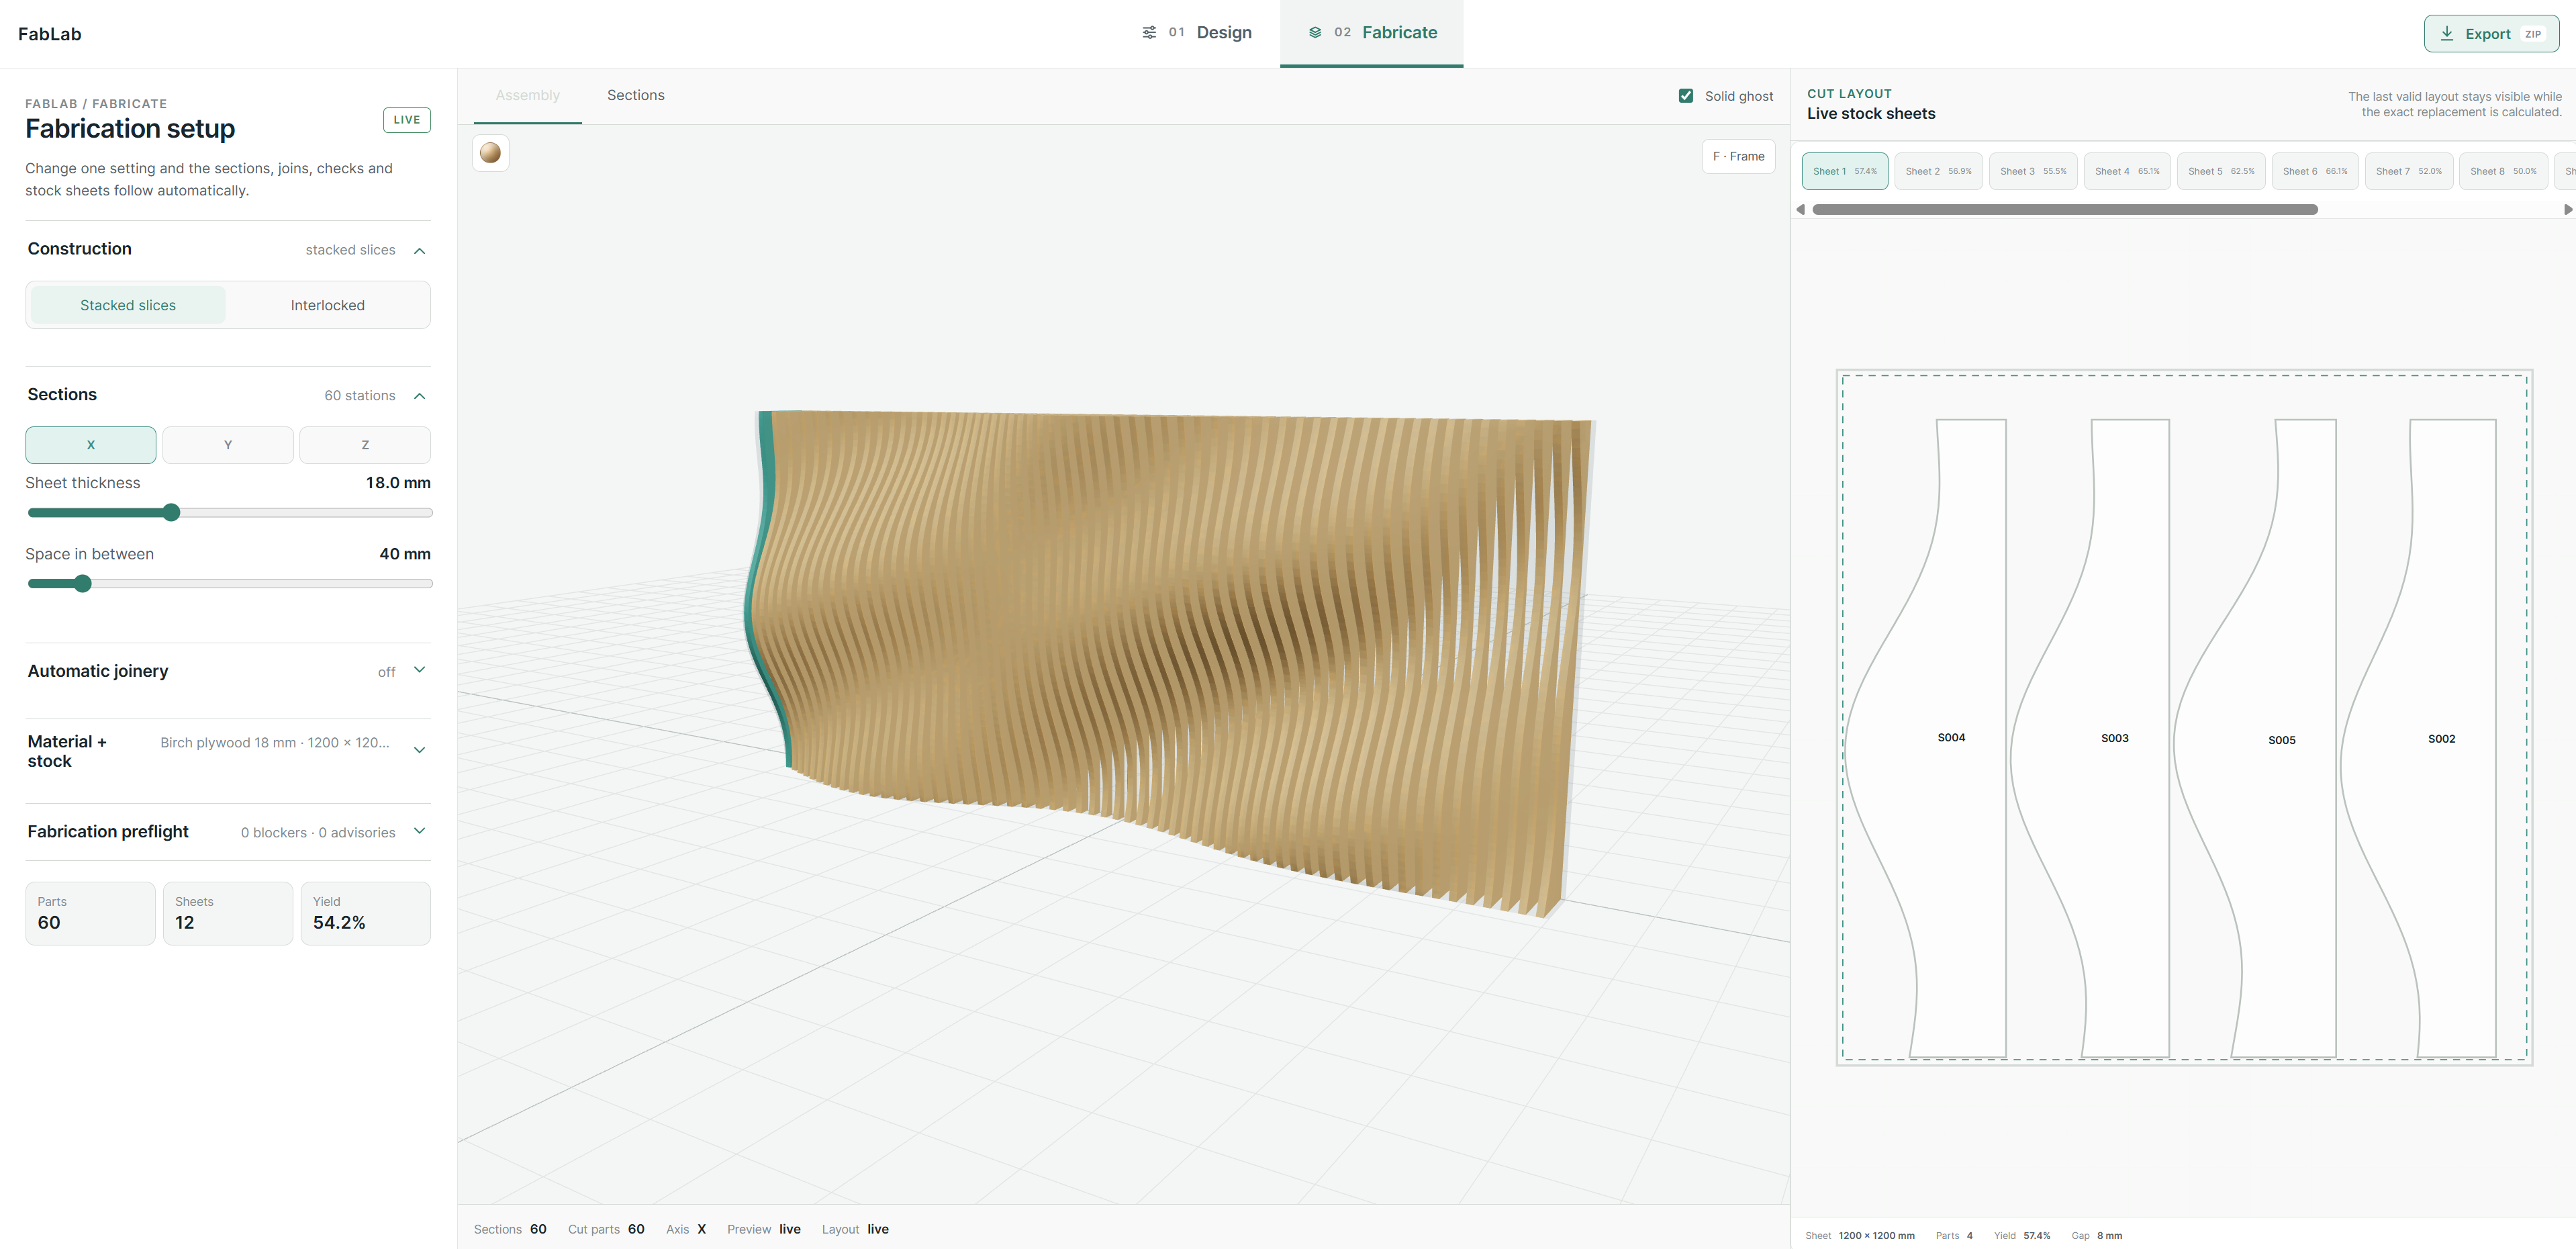
Task: Select the Sheet 1 tab
Action: pos(1845,171)
